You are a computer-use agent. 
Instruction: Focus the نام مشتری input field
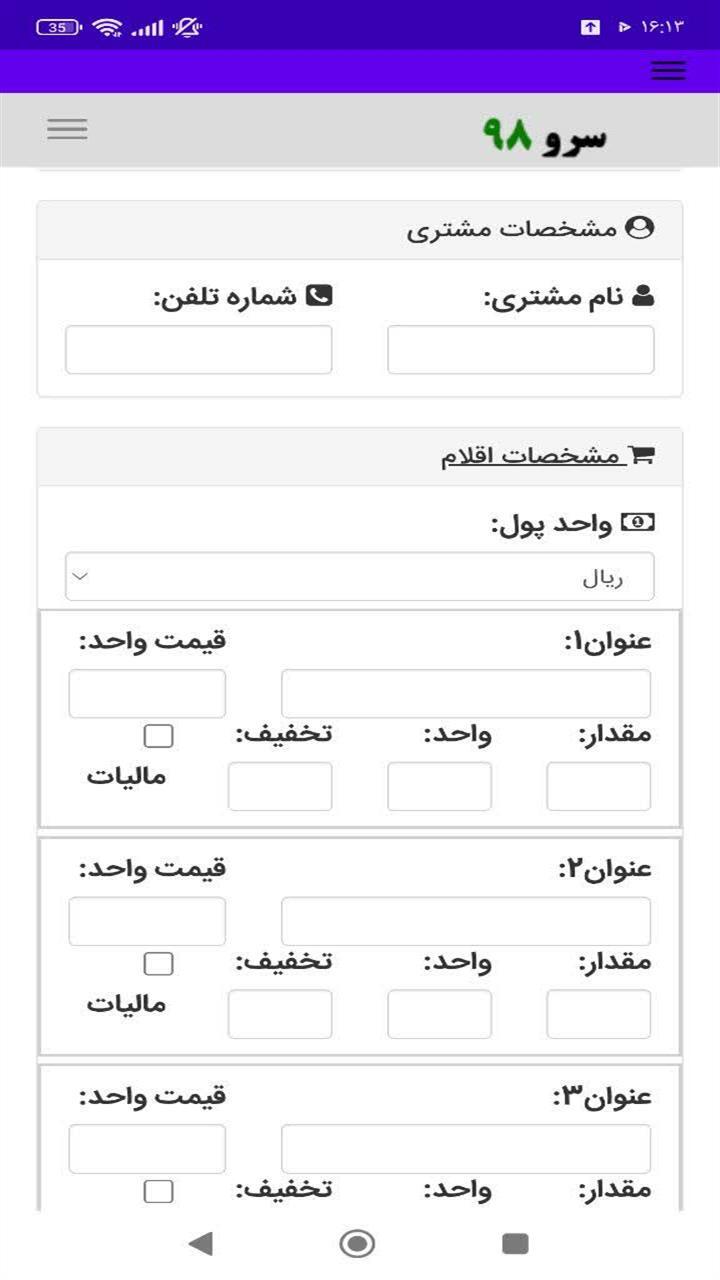coord(521,350)
